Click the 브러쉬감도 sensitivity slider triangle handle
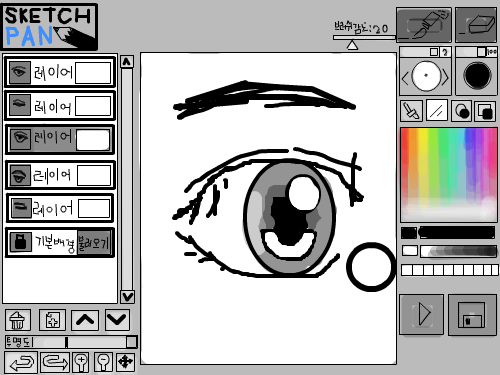The width and height of the screenshot is (500, 375). click(x=352, y=45)
